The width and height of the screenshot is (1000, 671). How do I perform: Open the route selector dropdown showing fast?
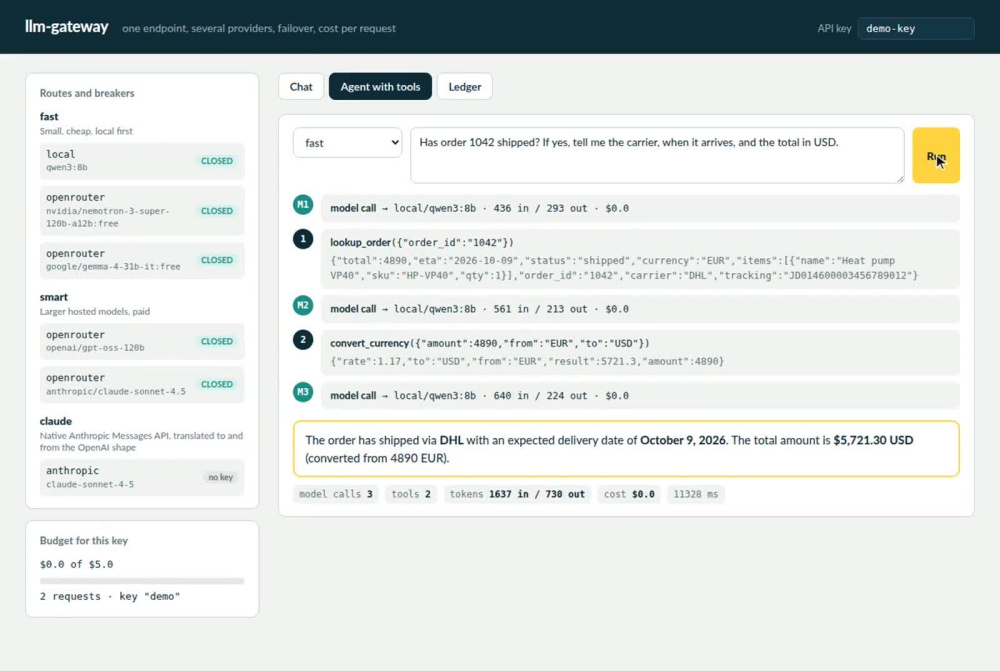pyautogui.click(x=348, y=143)
